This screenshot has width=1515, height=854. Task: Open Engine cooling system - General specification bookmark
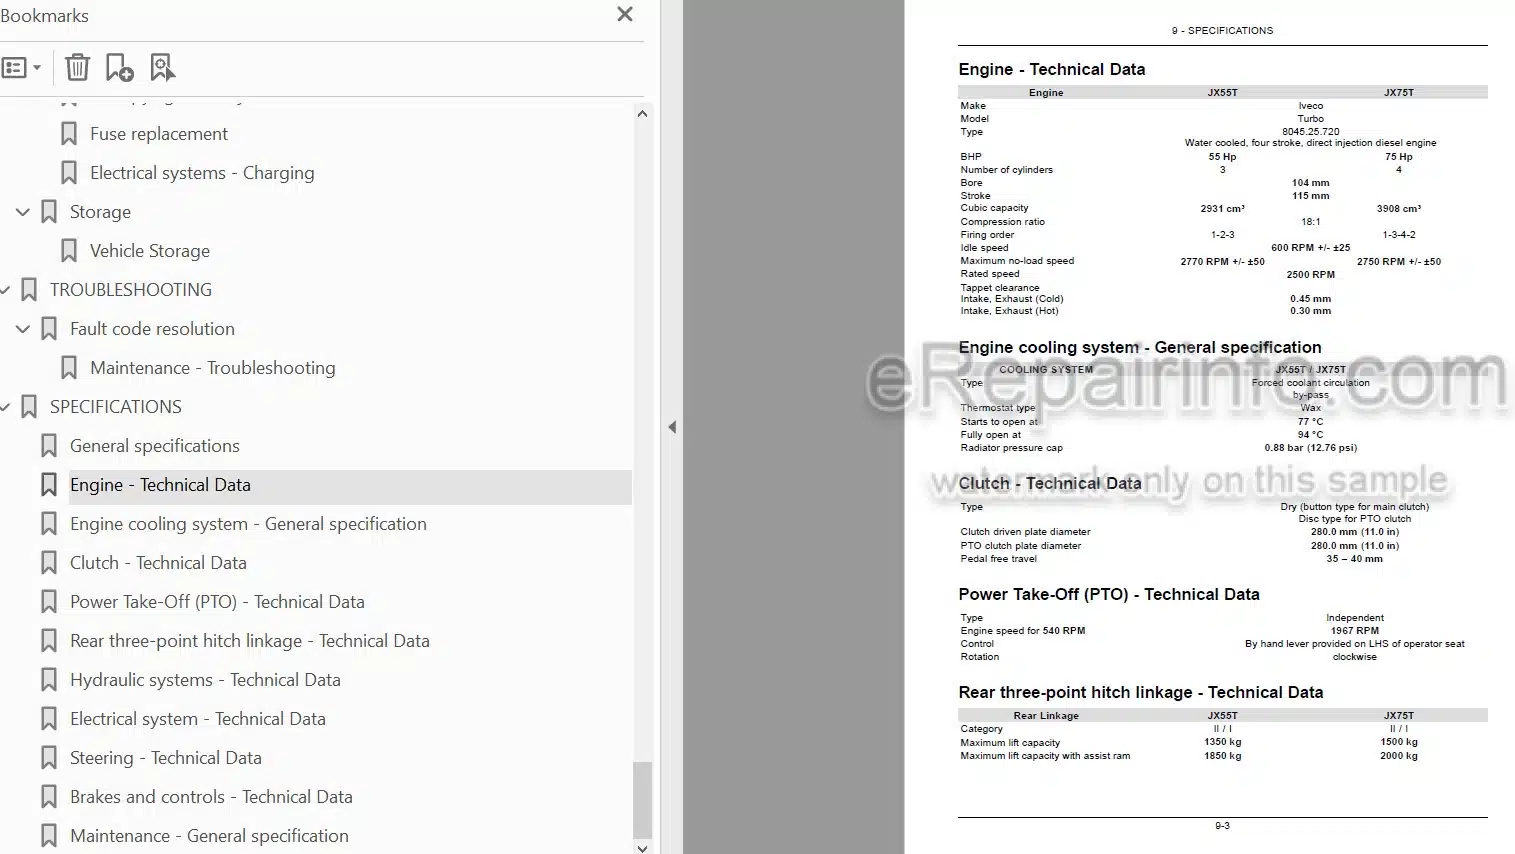(248, 524)
